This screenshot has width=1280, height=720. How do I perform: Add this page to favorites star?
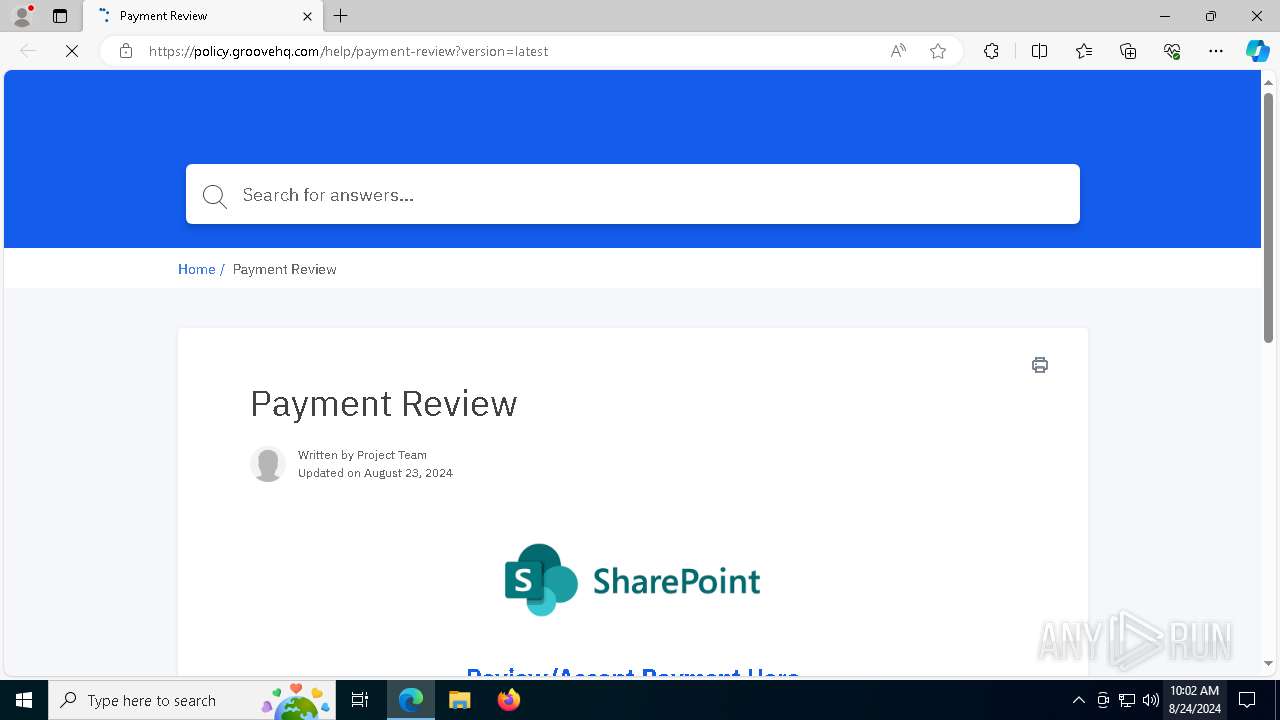click(938, 51)
